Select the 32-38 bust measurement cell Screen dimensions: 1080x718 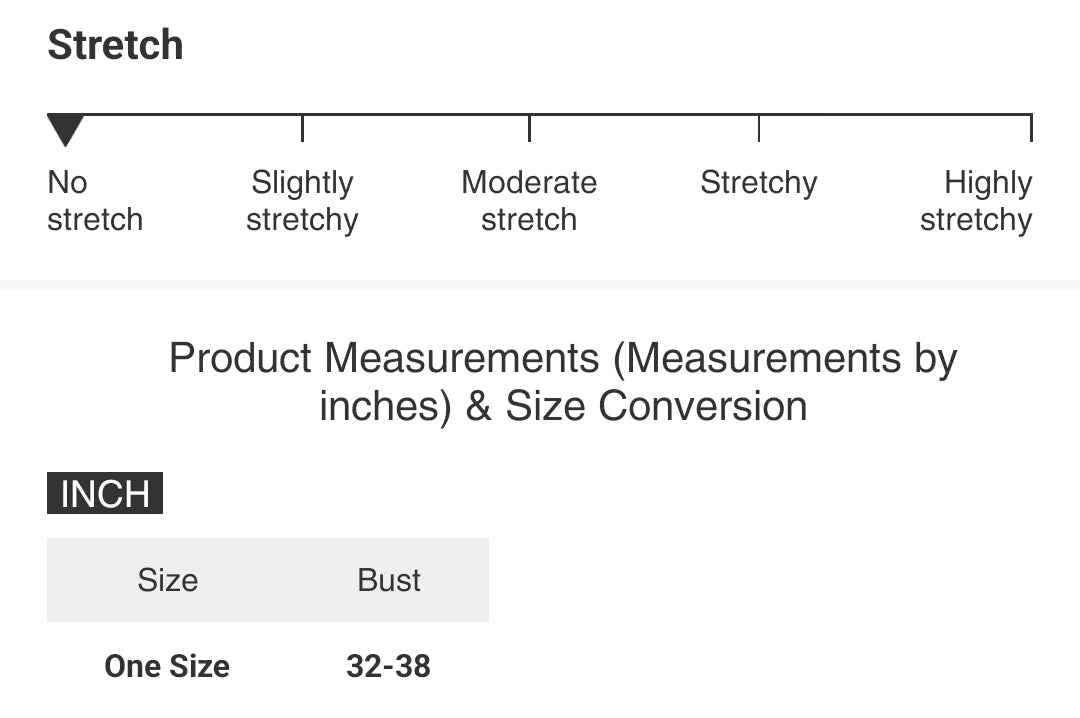388,666
